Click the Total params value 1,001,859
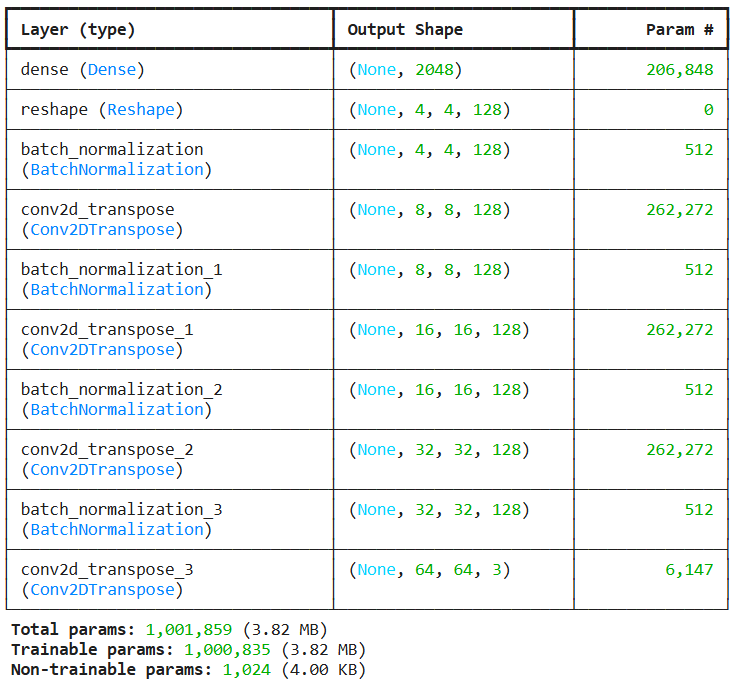This screenshot has height=688, width=743. point(188,630)
